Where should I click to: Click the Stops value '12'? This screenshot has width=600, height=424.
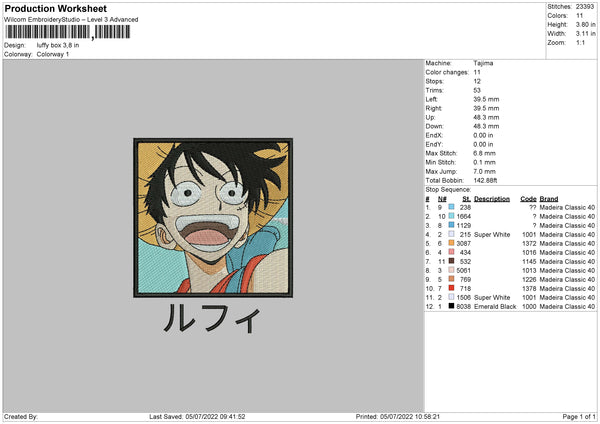tap(477, 81)
